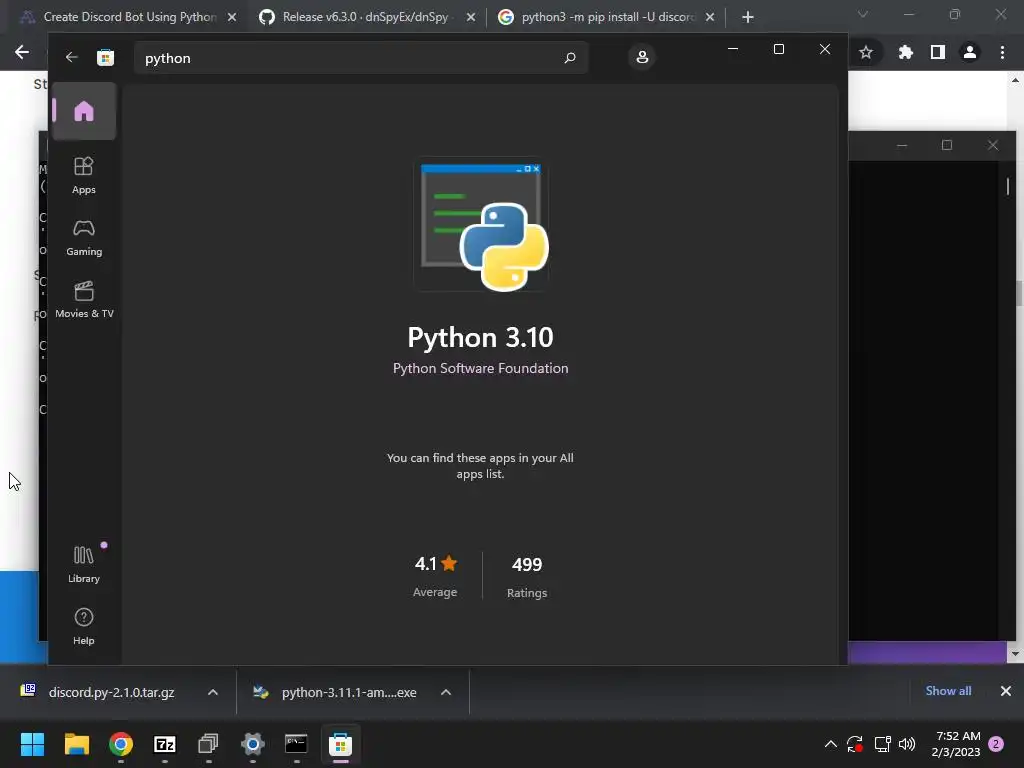Click the 4.1 Average rating
This screenshot has width=1024, height=768.
pyautogui.click(x=435, y=576)
